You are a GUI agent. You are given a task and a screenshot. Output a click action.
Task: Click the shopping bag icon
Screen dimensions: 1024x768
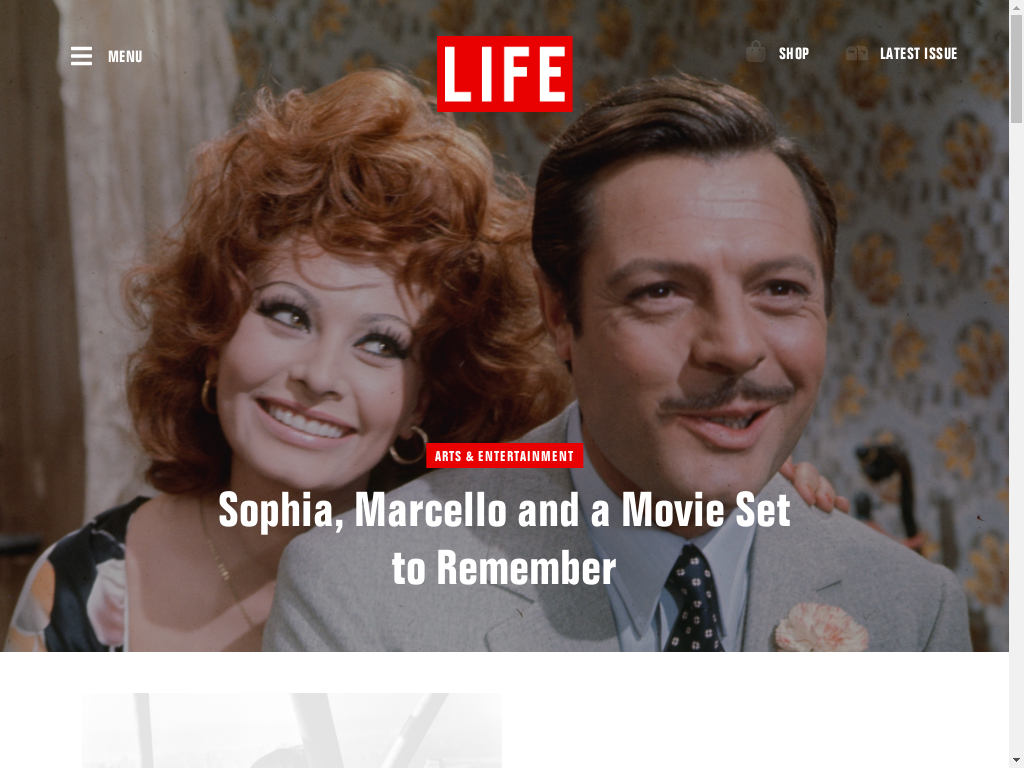pyautogui.click(x=756, y=52)
